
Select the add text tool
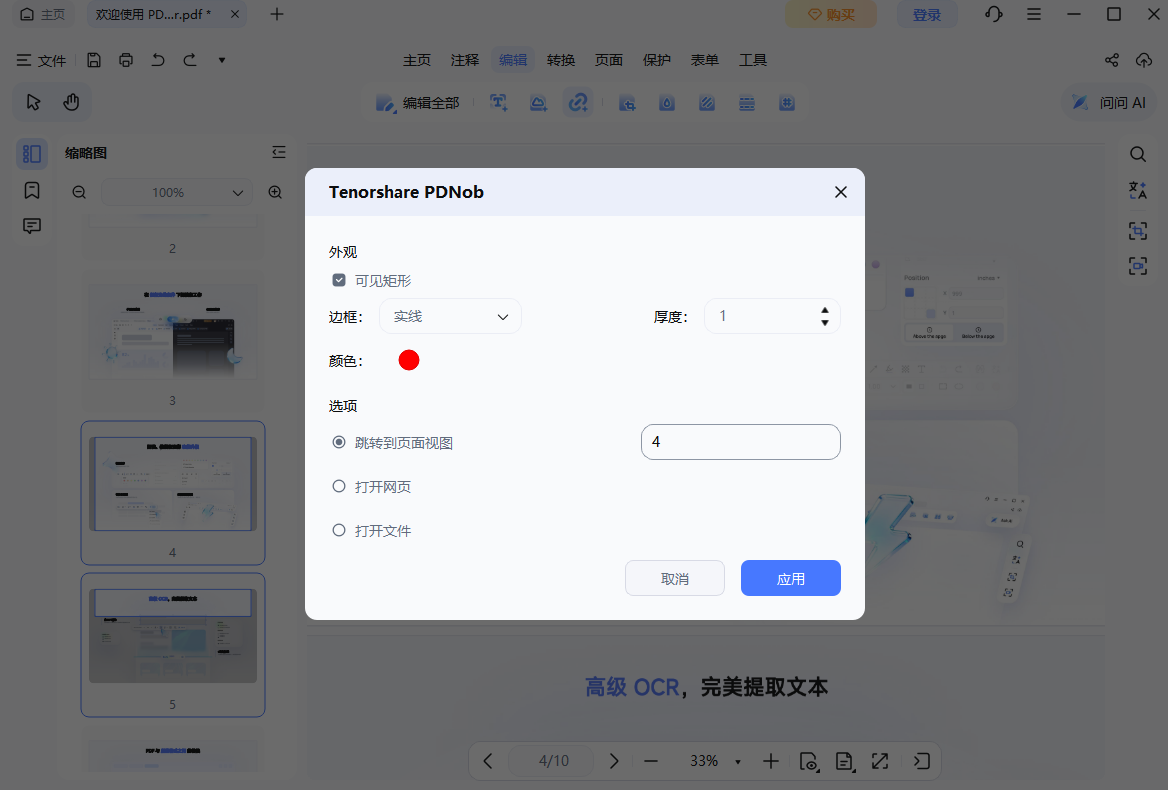click(x=499, y=103)
